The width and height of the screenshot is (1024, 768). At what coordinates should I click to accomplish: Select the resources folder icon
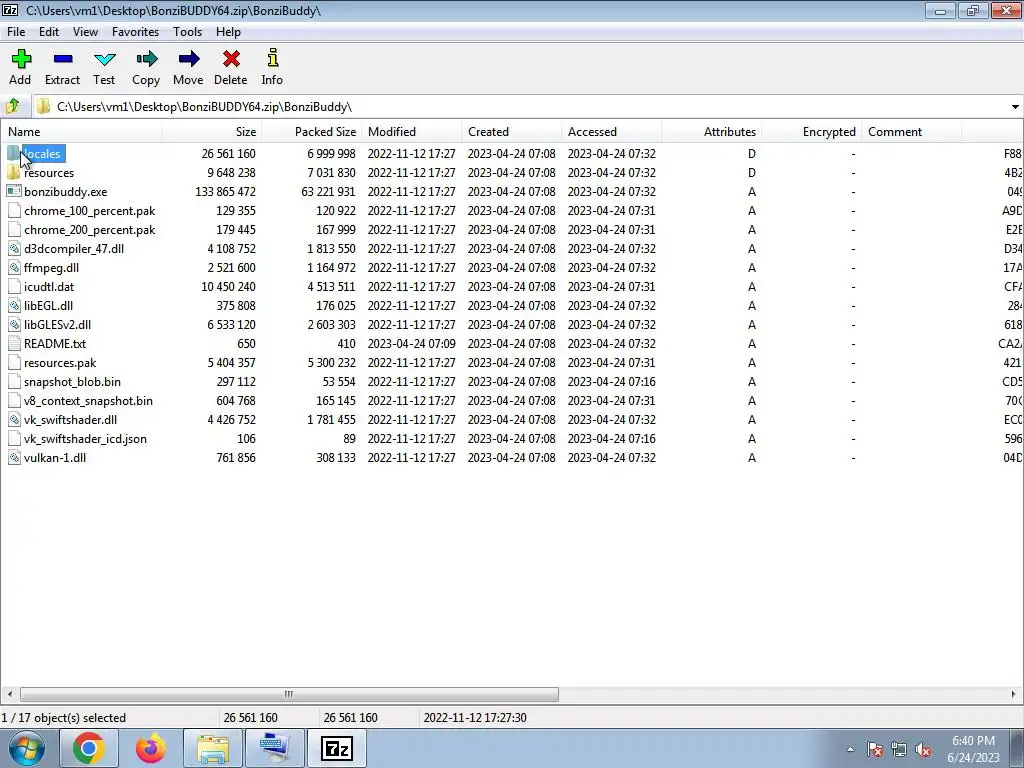coord(13,172)
